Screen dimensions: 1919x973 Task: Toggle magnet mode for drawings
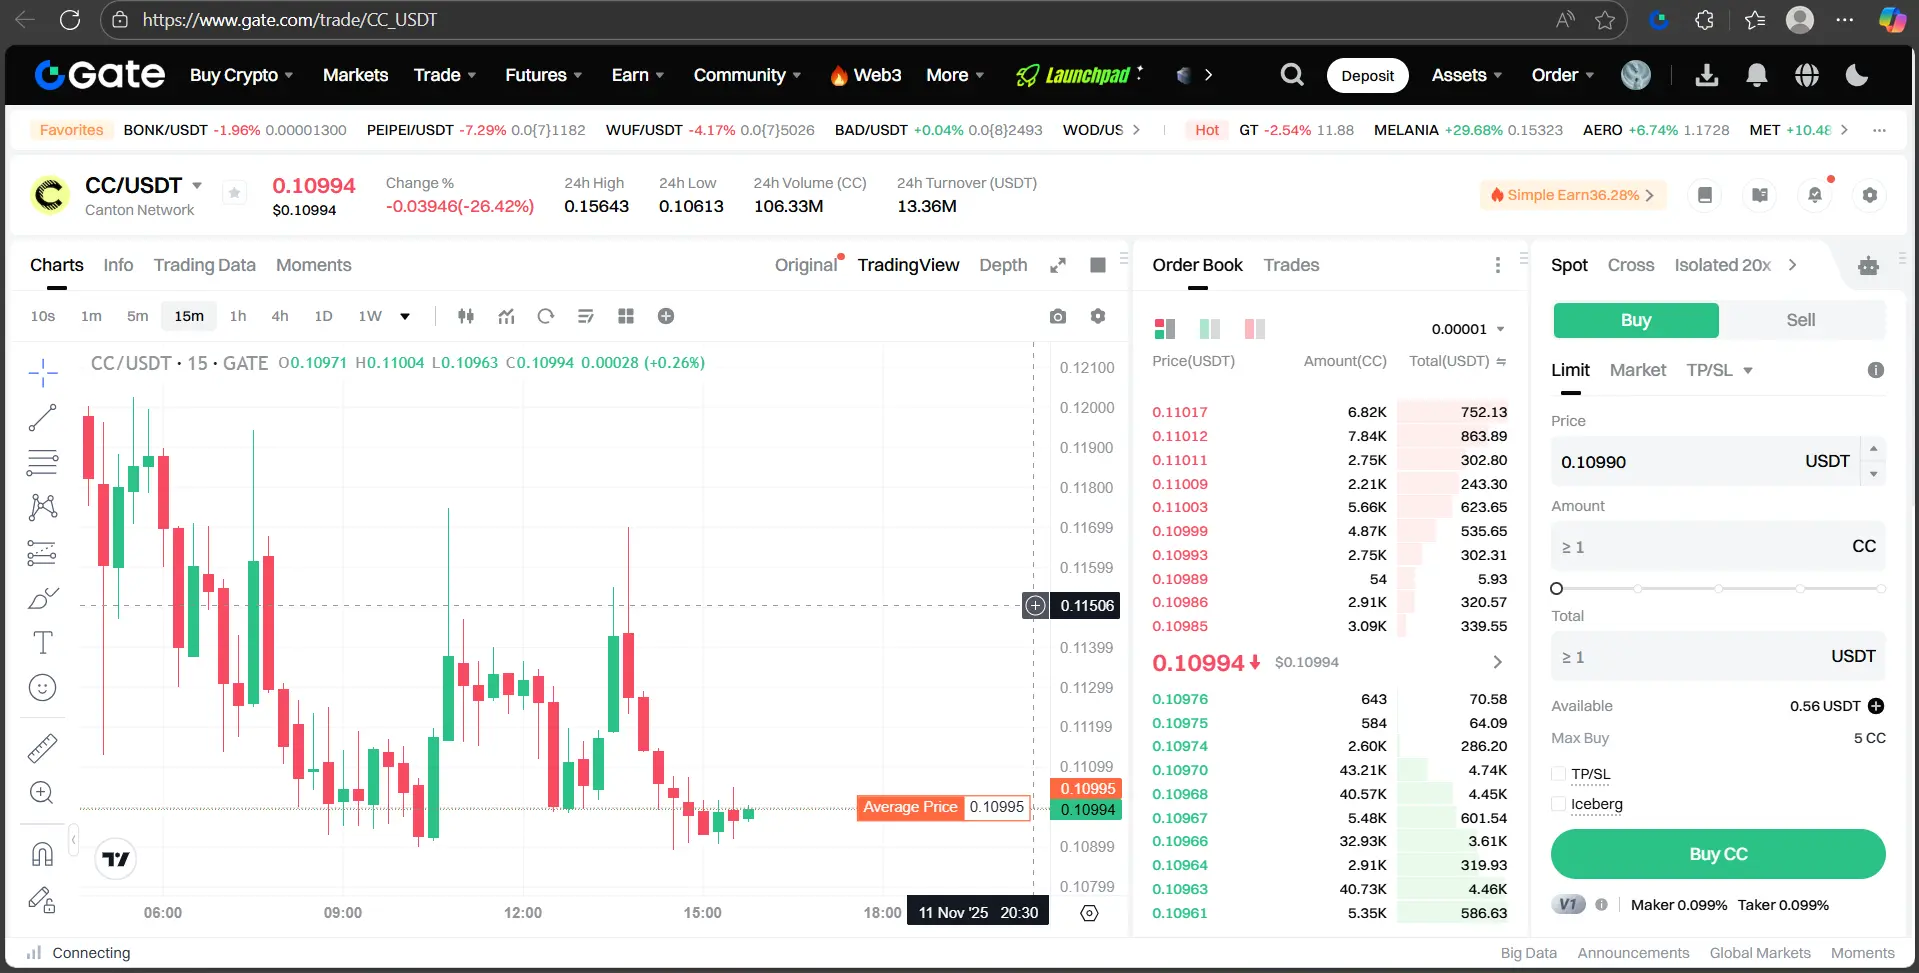click(43, 854)
